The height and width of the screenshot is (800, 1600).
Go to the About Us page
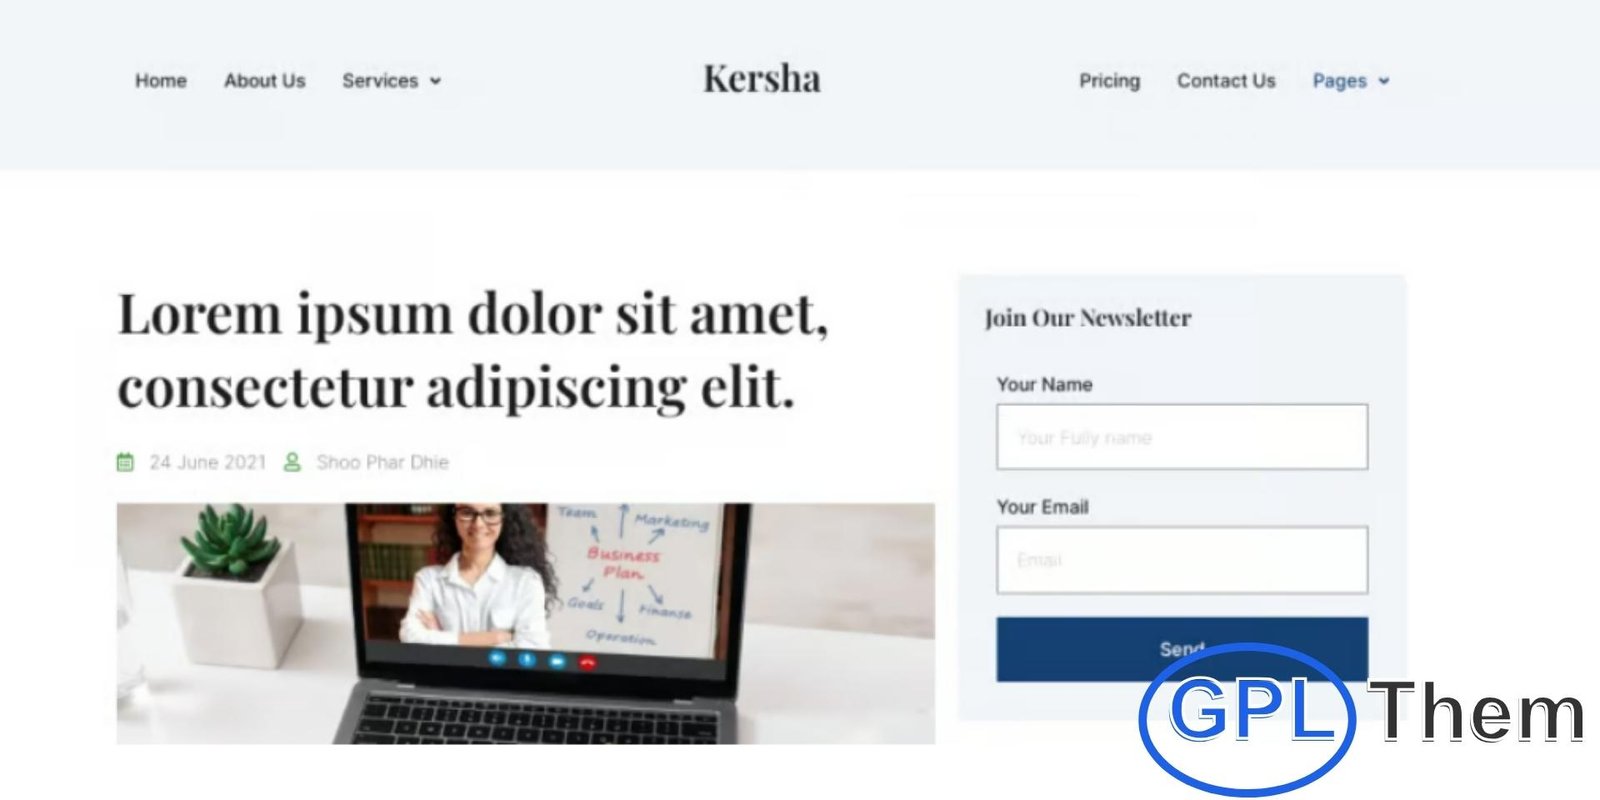coord(265,81)
